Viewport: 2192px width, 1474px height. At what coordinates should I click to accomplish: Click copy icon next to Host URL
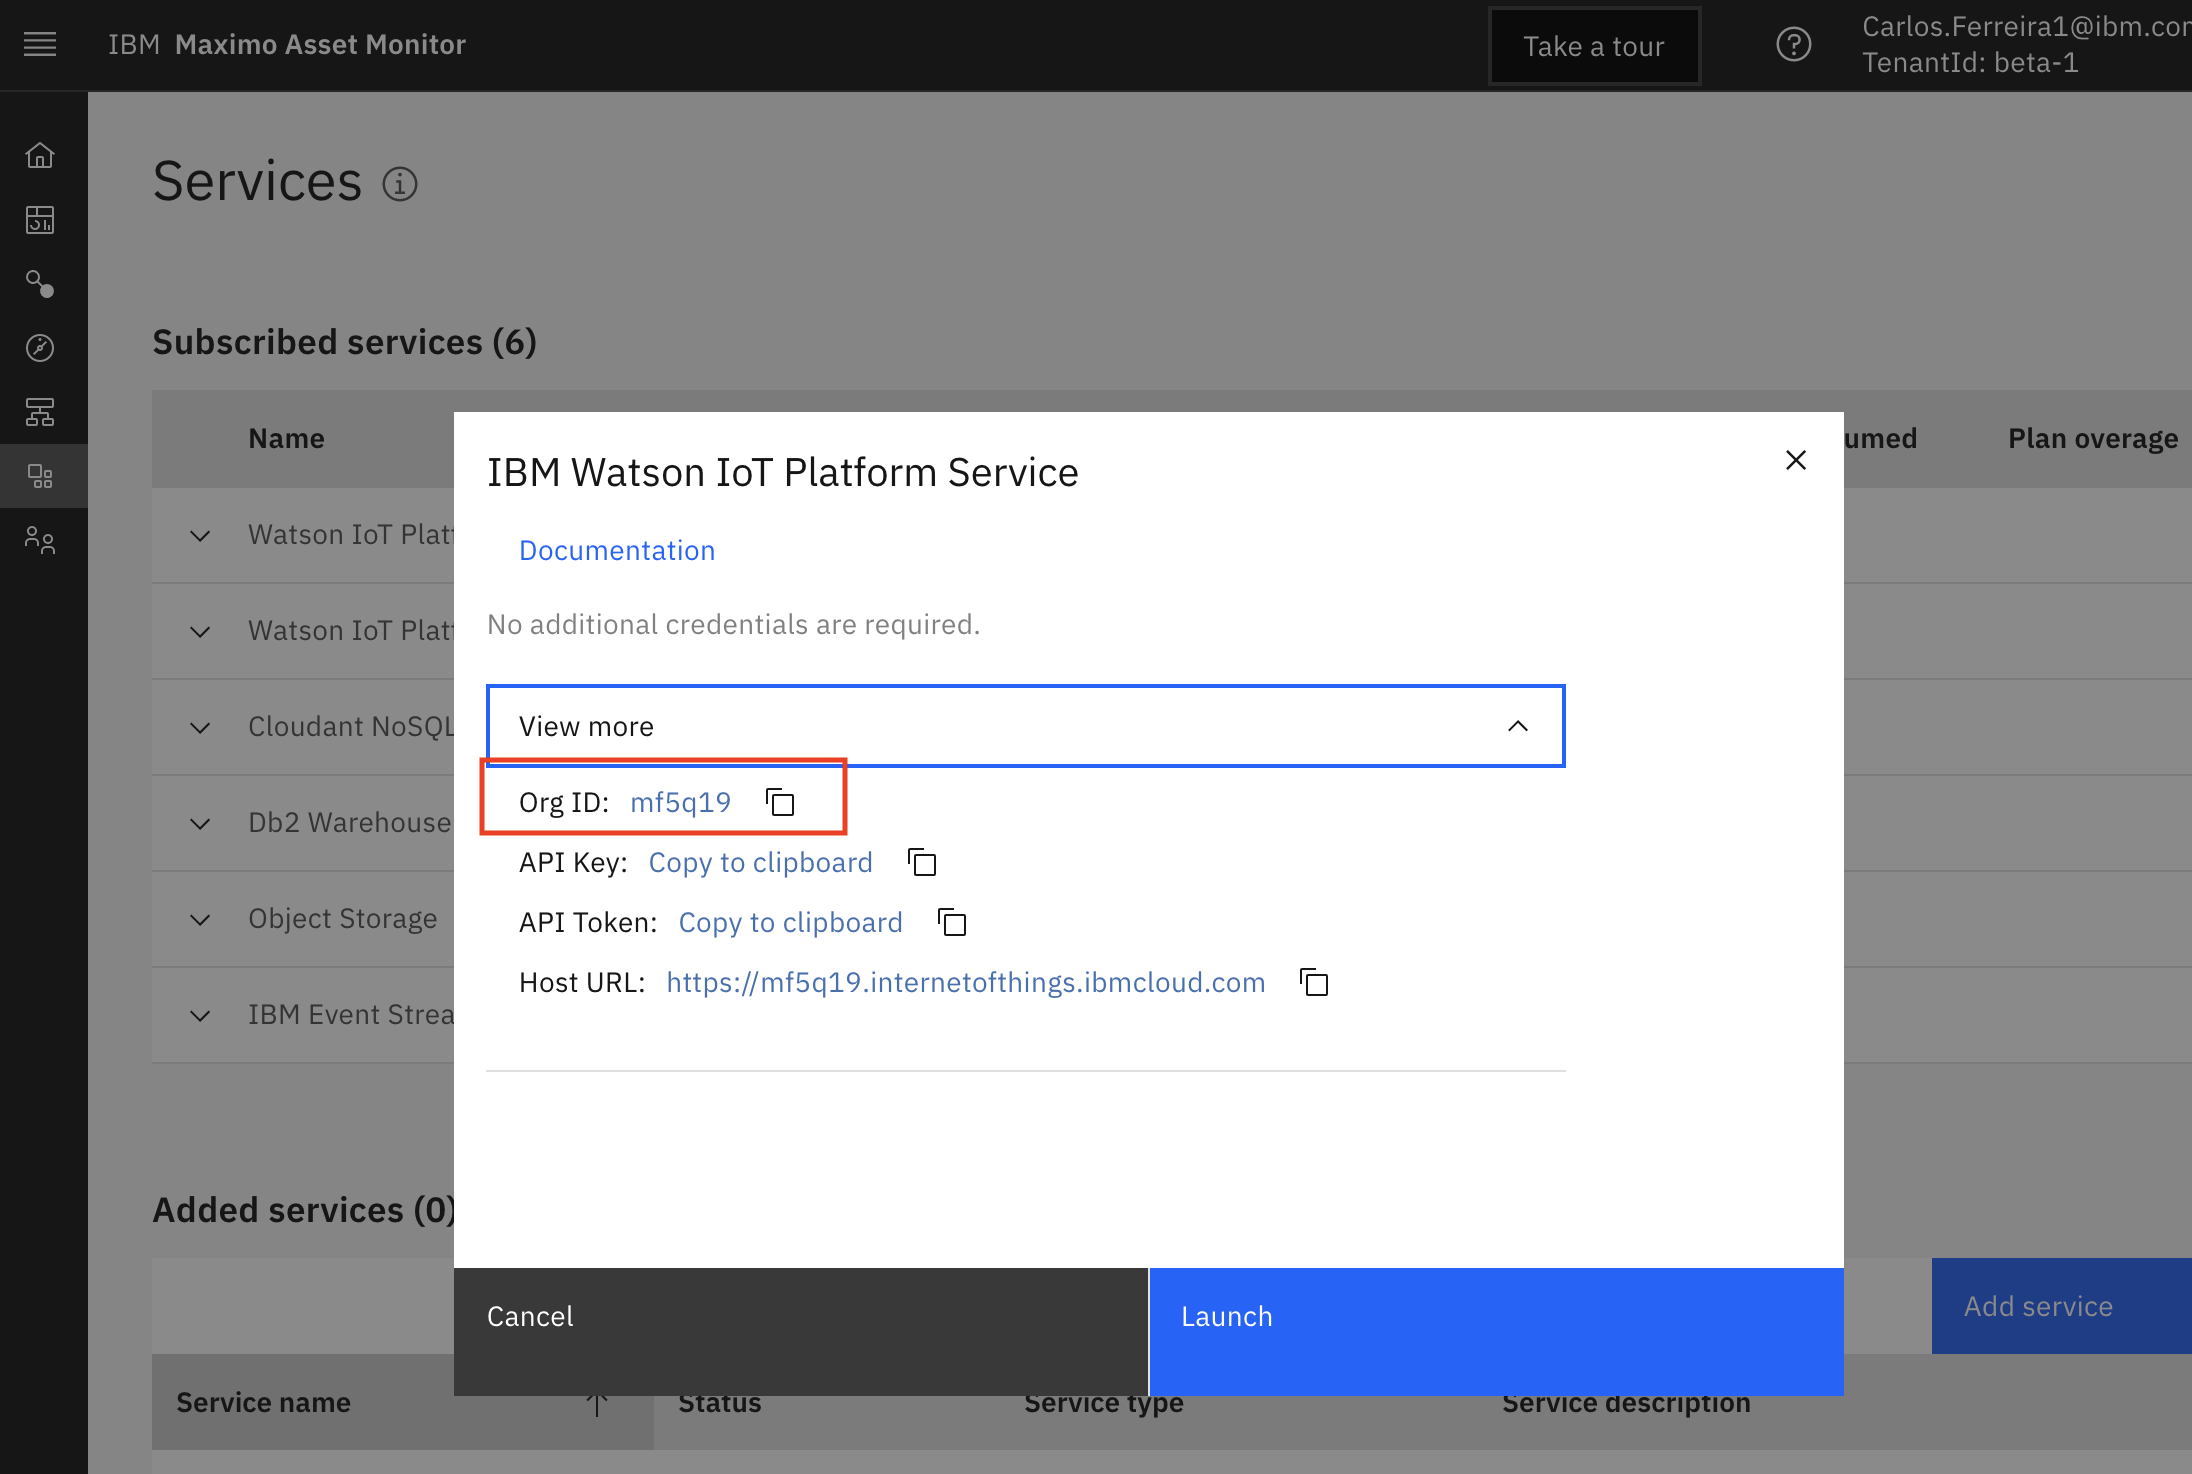1314,982
